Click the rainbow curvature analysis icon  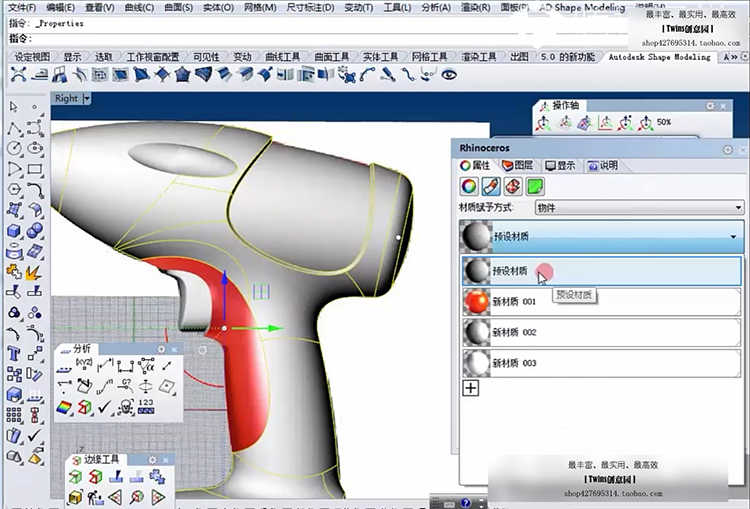click(x=65, y=407)
